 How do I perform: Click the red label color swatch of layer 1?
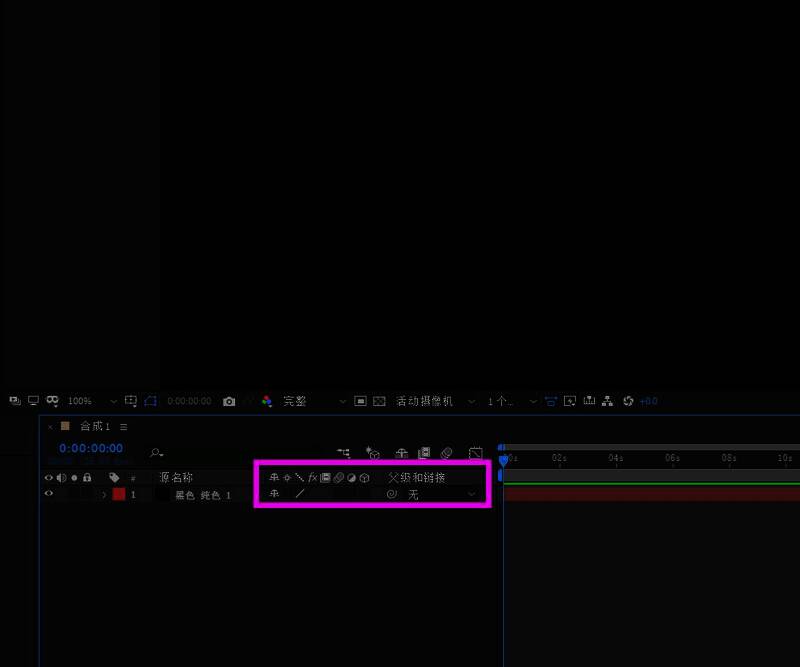click(118, 494)
